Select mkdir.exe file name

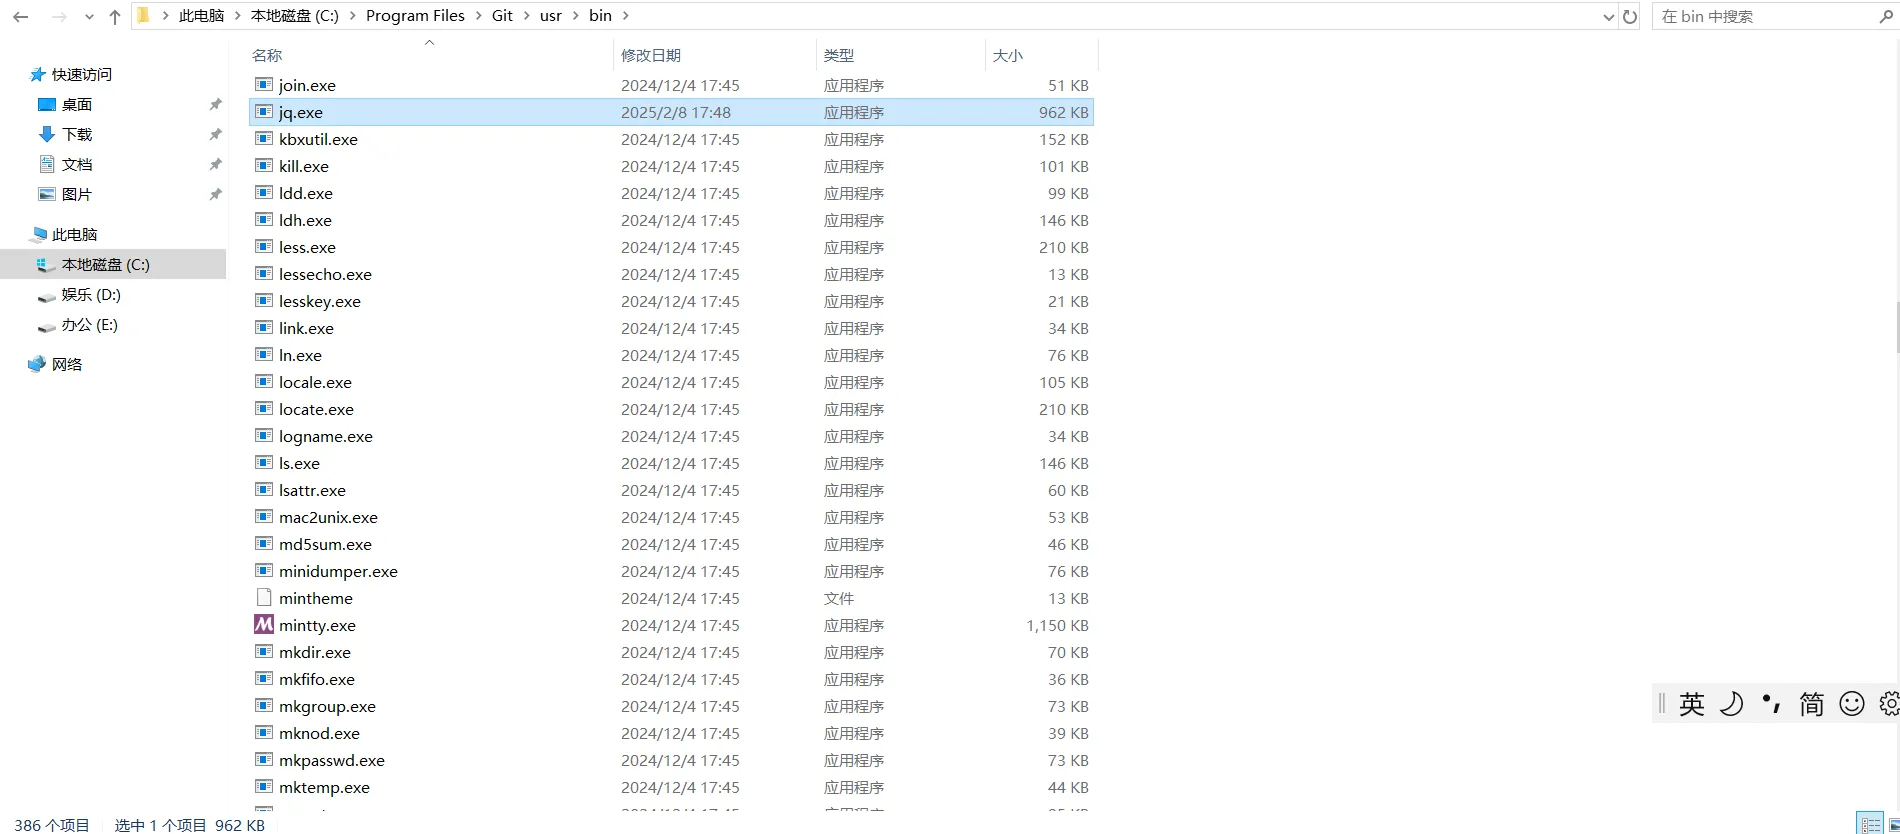tap(315, 653)
